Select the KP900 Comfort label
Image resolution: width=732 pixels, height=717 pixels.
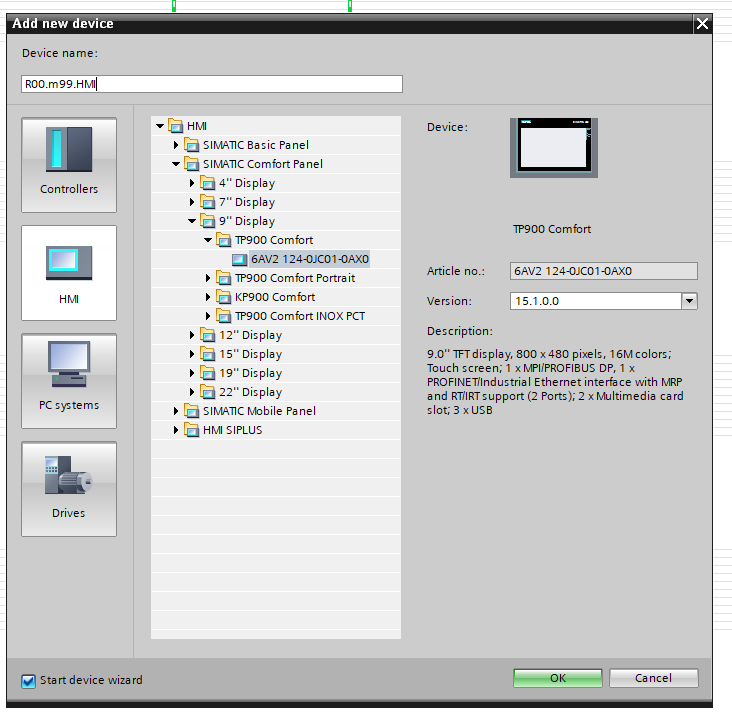tap(275, 297)
